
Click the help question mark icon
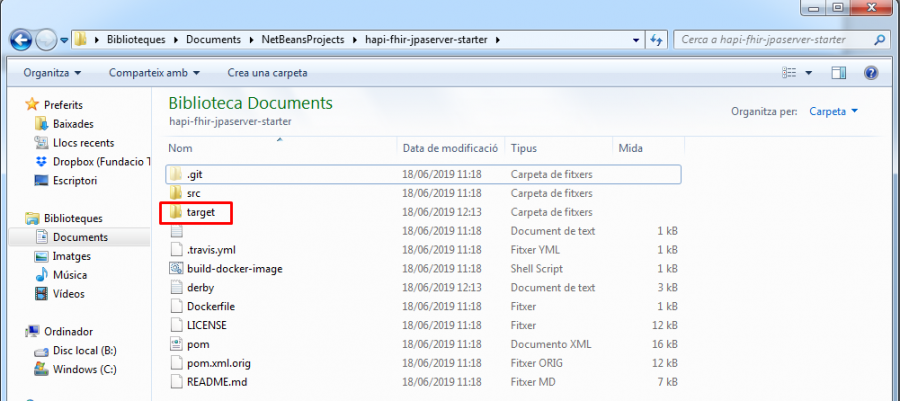pyautogui.click(x=870, y=73)
